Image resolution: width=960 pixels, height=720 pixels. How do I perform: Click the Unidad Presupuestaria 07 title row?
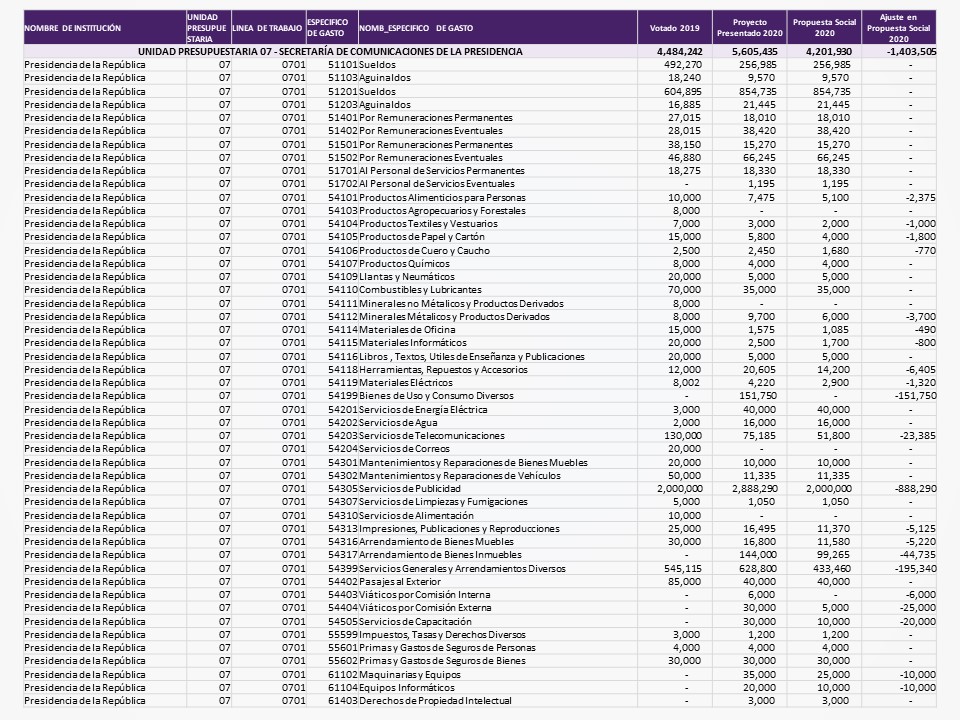pyautogui.click(x=330, y=51)
